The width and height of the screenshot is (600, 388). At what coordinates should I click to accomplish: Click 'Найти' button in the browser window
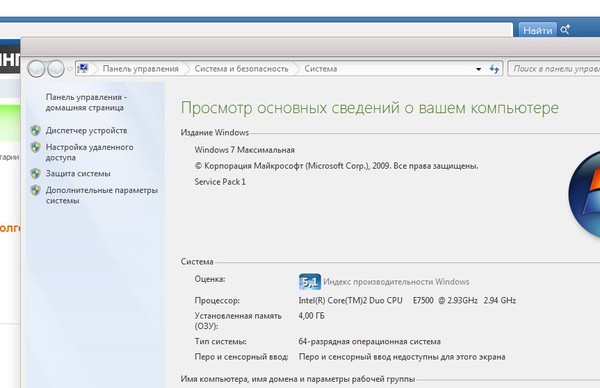(x=538, y=30)
